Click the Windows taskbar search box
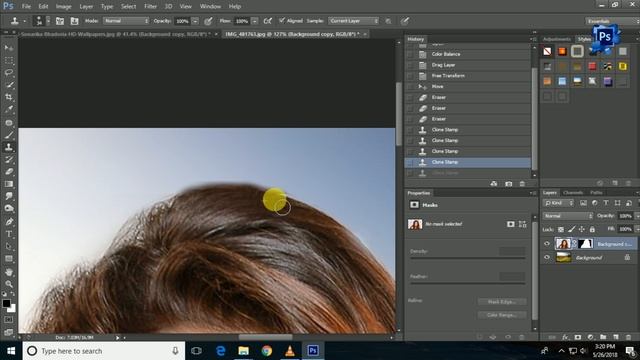640x360 pixels. pos(104,351)
